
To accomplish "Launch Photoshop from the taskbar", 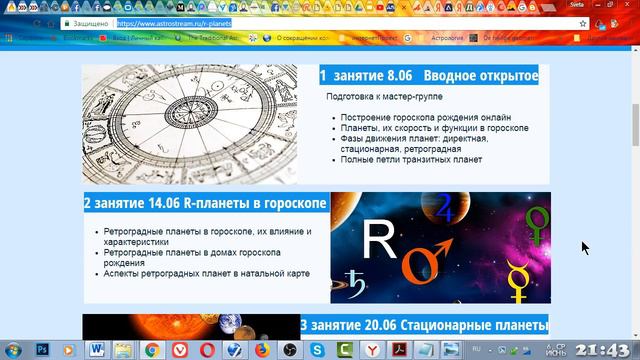I will tap(42, 350).
